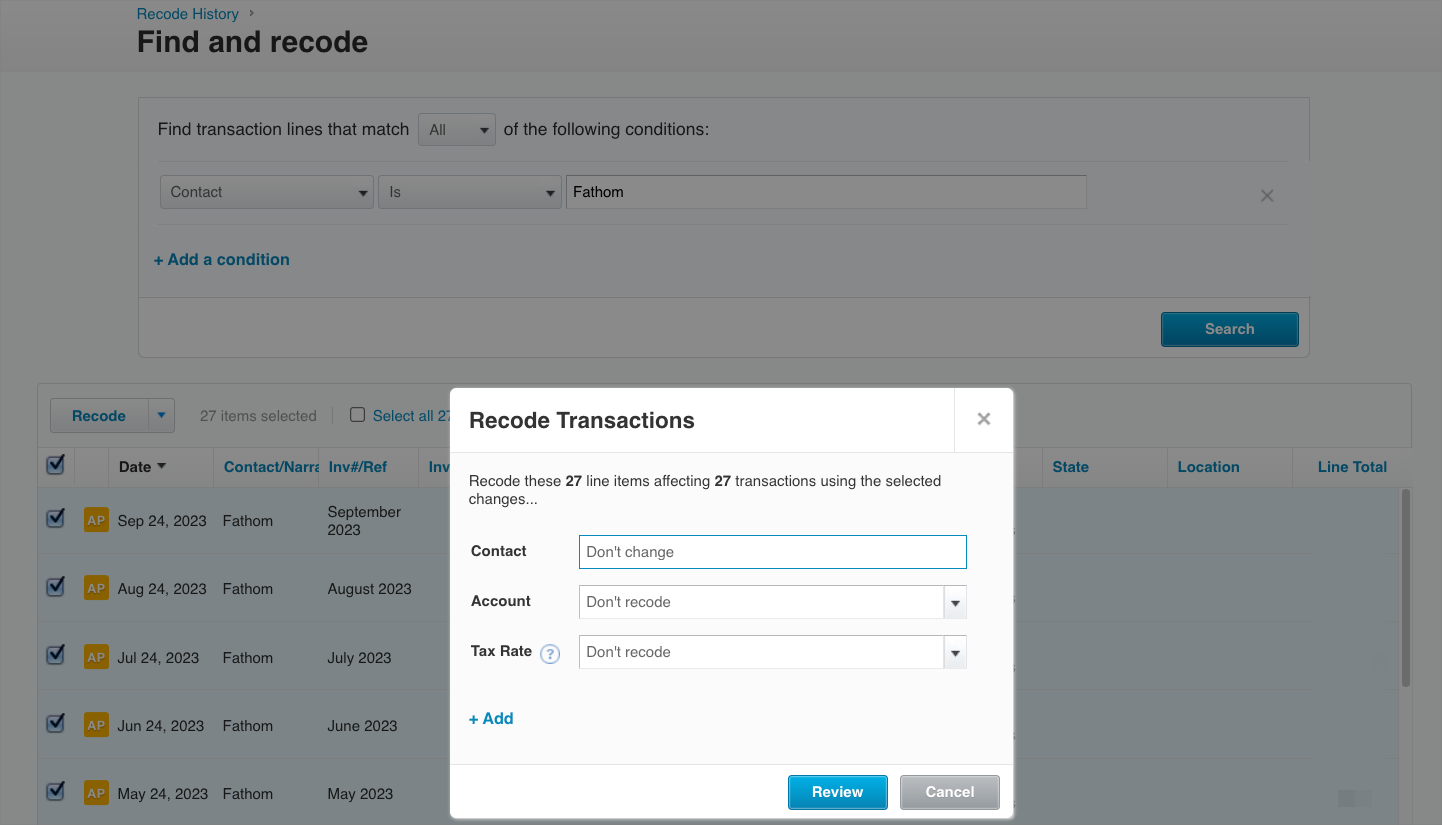Open the All conditions match dropdown
Image resolution: width=1442 pixels, height=825 pixels.
[456, 129]
